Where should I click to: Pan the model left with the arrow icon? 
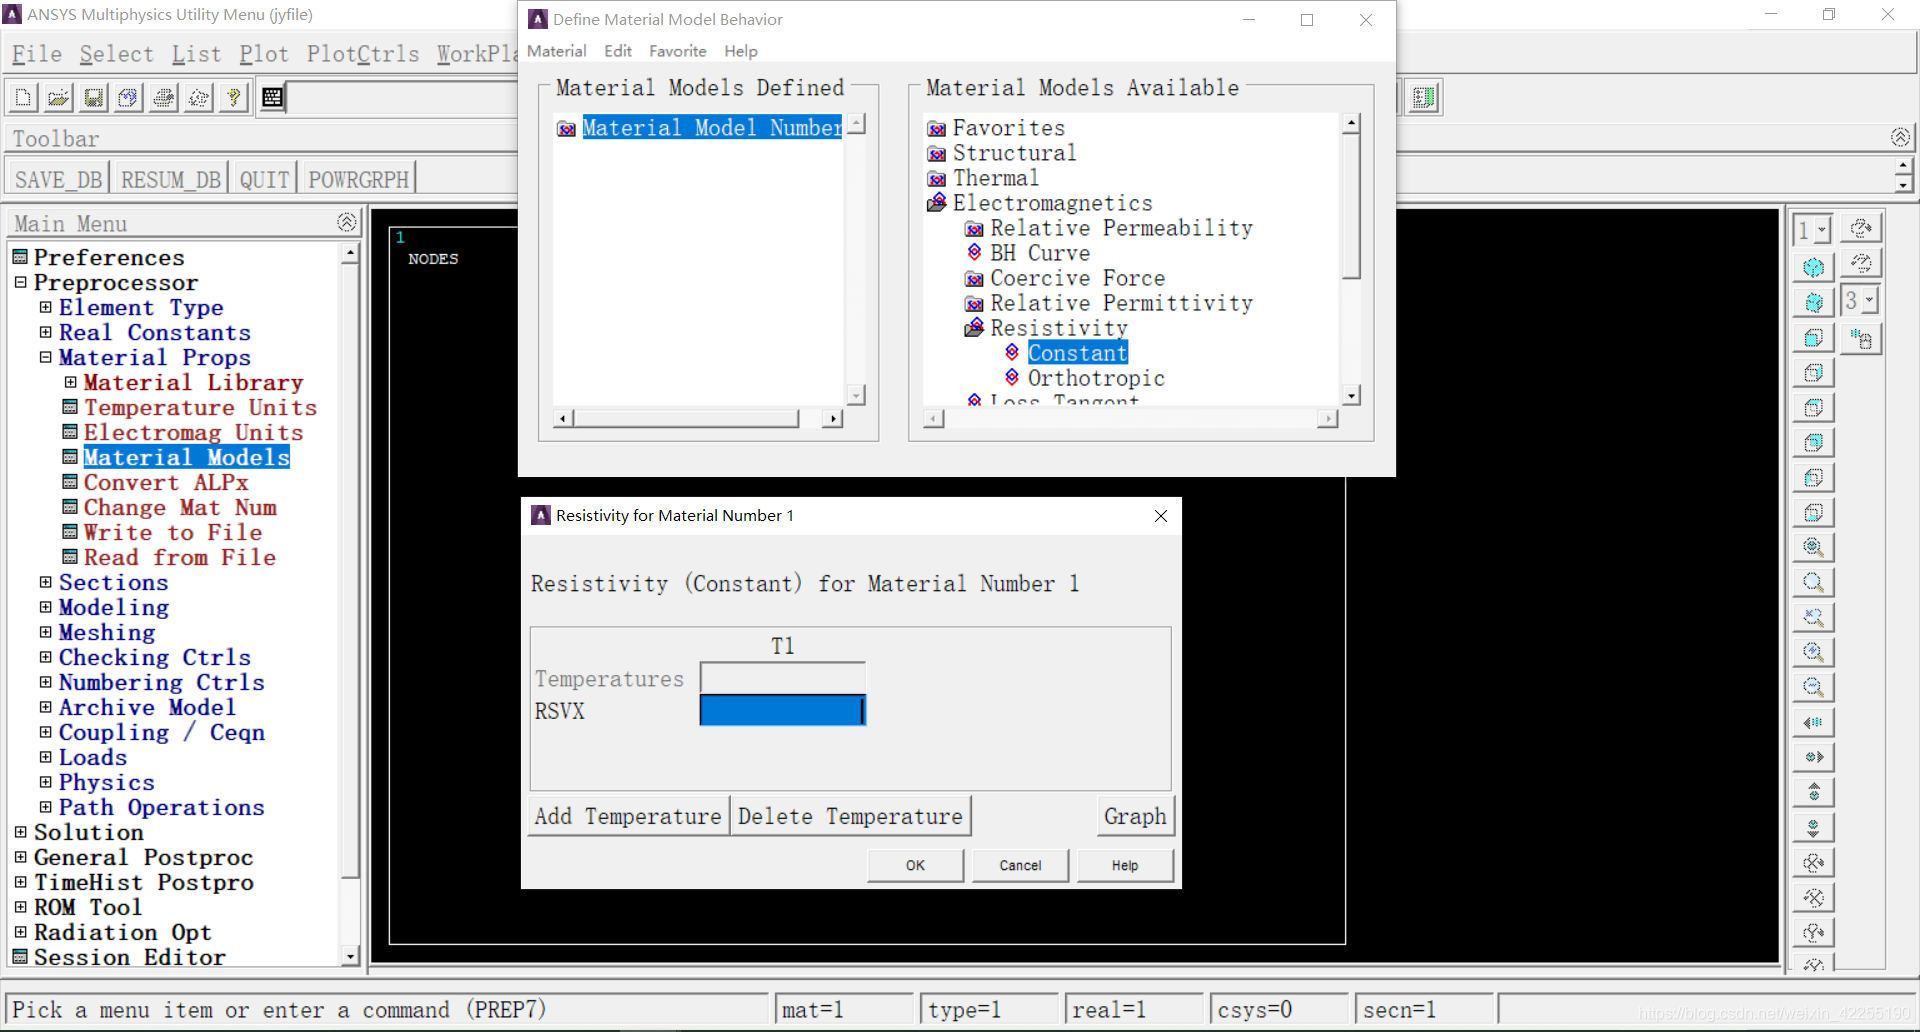tap(1812, 723)
